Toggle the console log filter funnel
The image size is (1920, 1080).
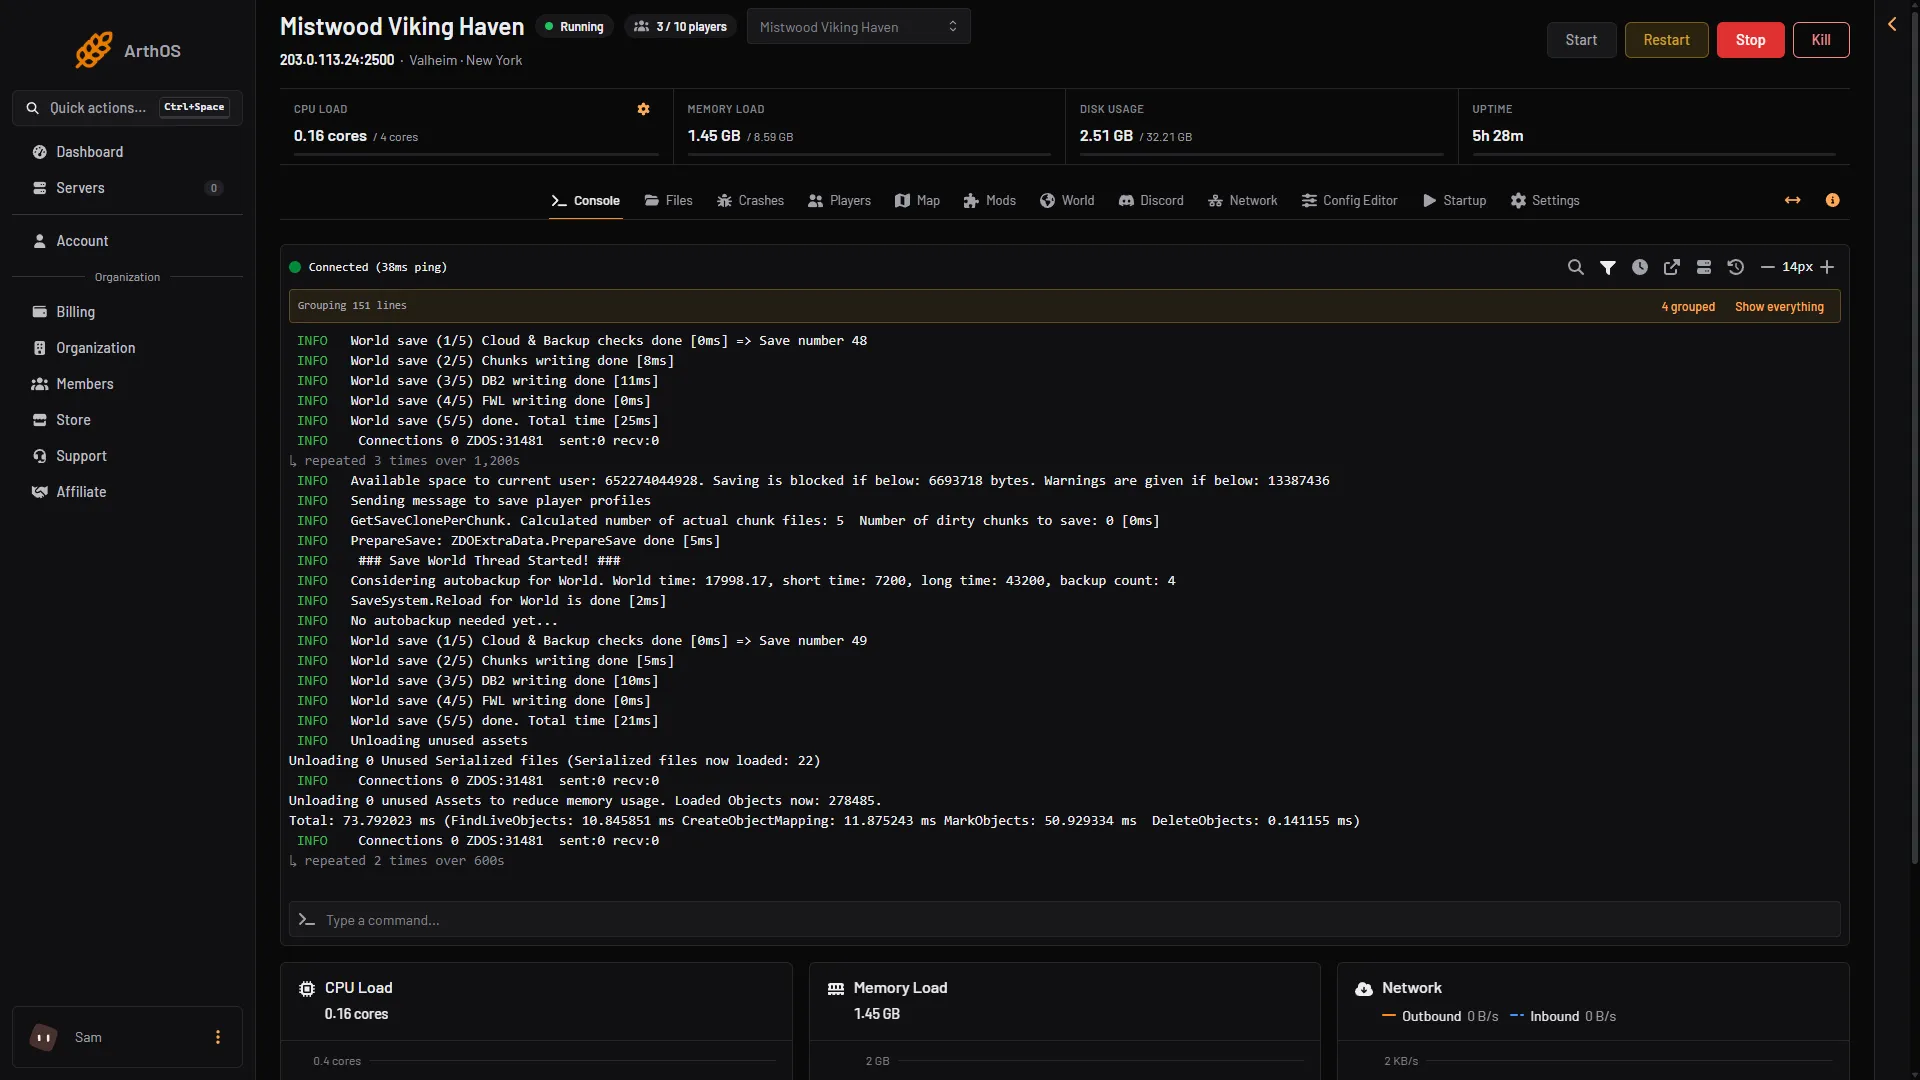click(1607, 267)
